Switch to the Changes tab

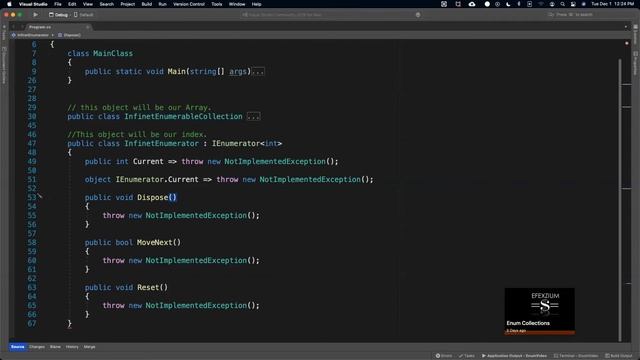coord(37,347)
